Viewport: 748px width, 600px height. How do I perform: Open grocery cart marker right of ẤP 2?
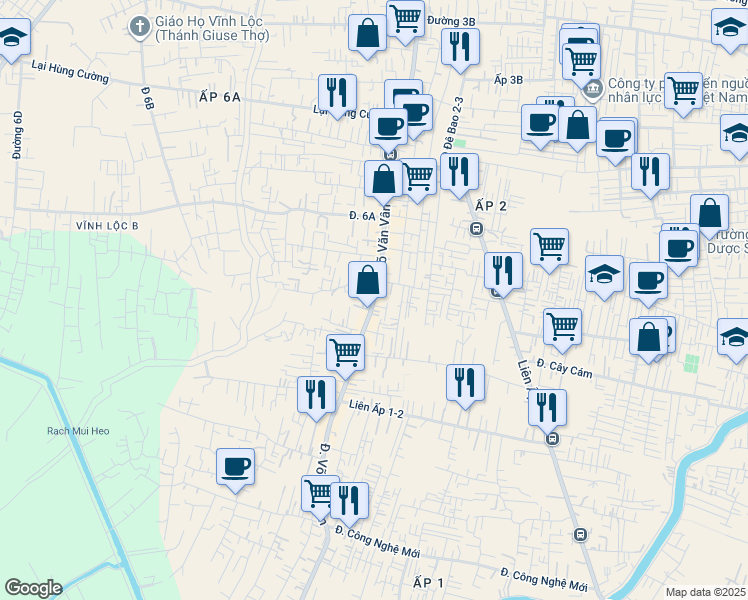[x=550, y=250]
